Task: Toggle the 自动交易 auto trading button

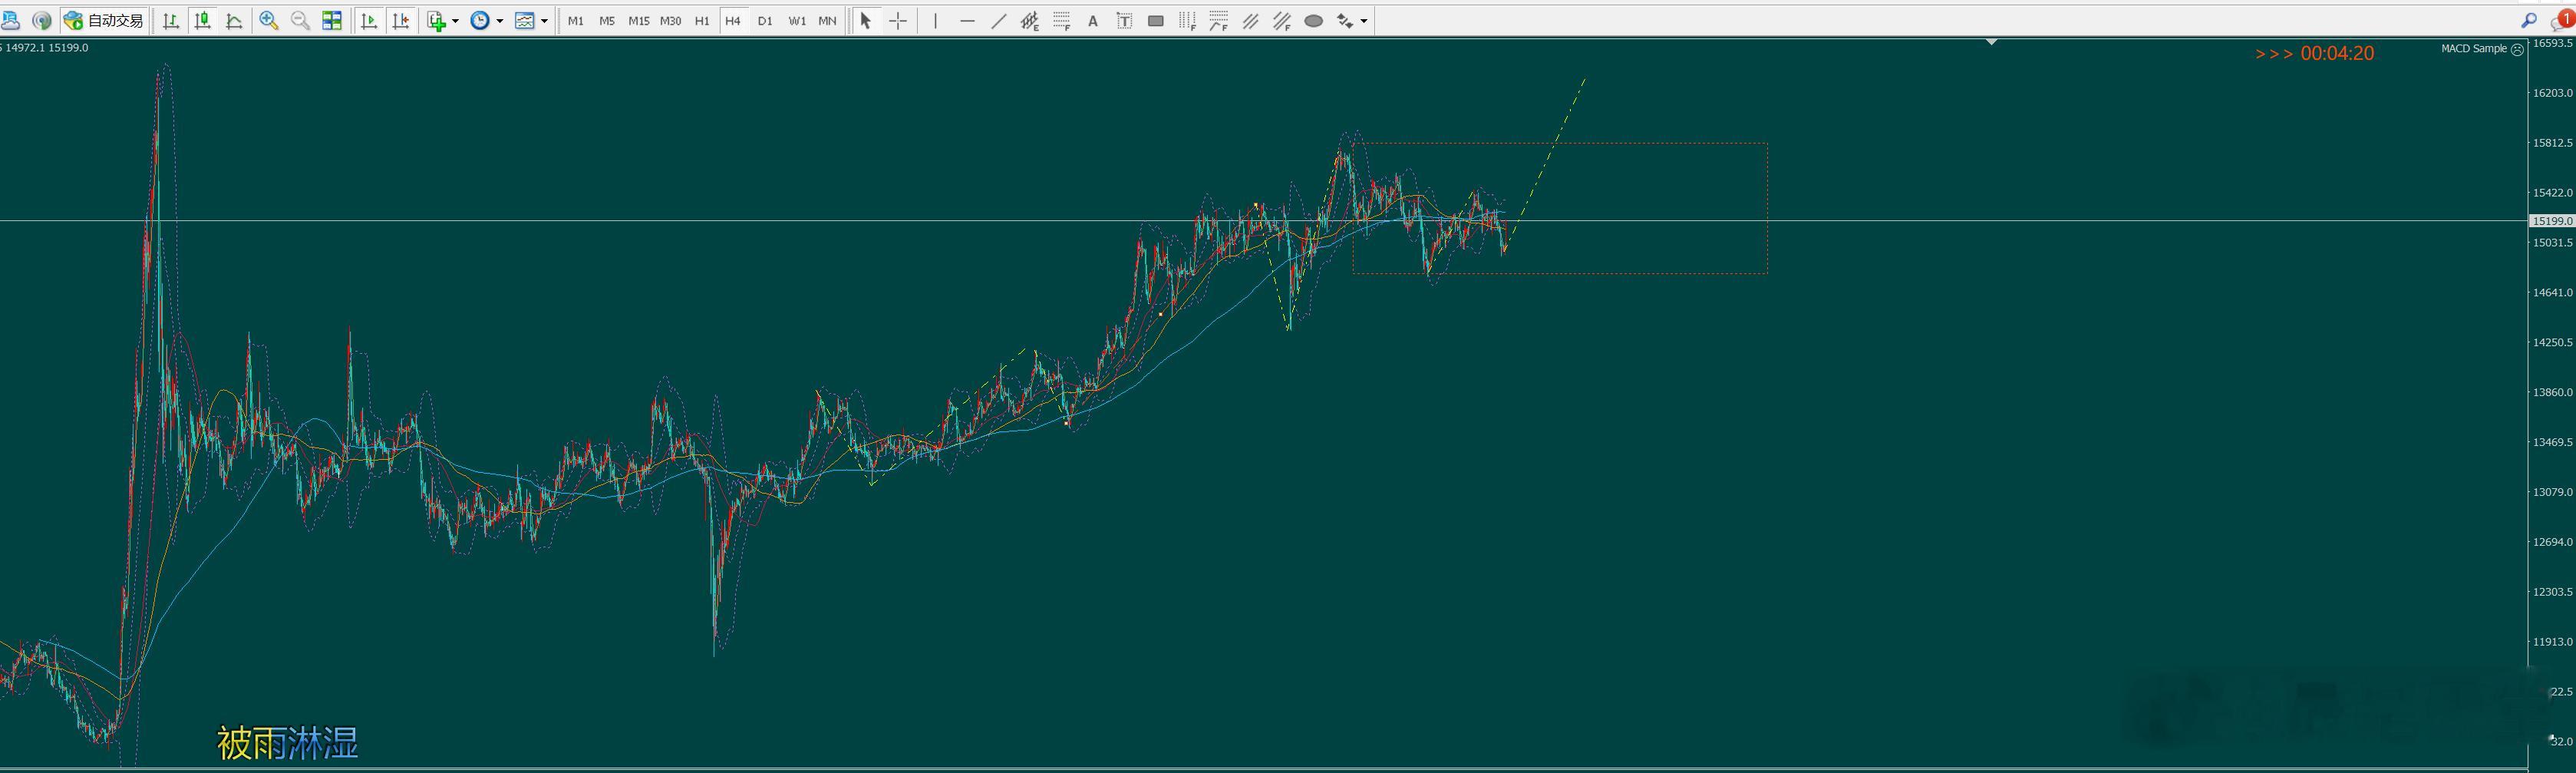Action: 104,20
